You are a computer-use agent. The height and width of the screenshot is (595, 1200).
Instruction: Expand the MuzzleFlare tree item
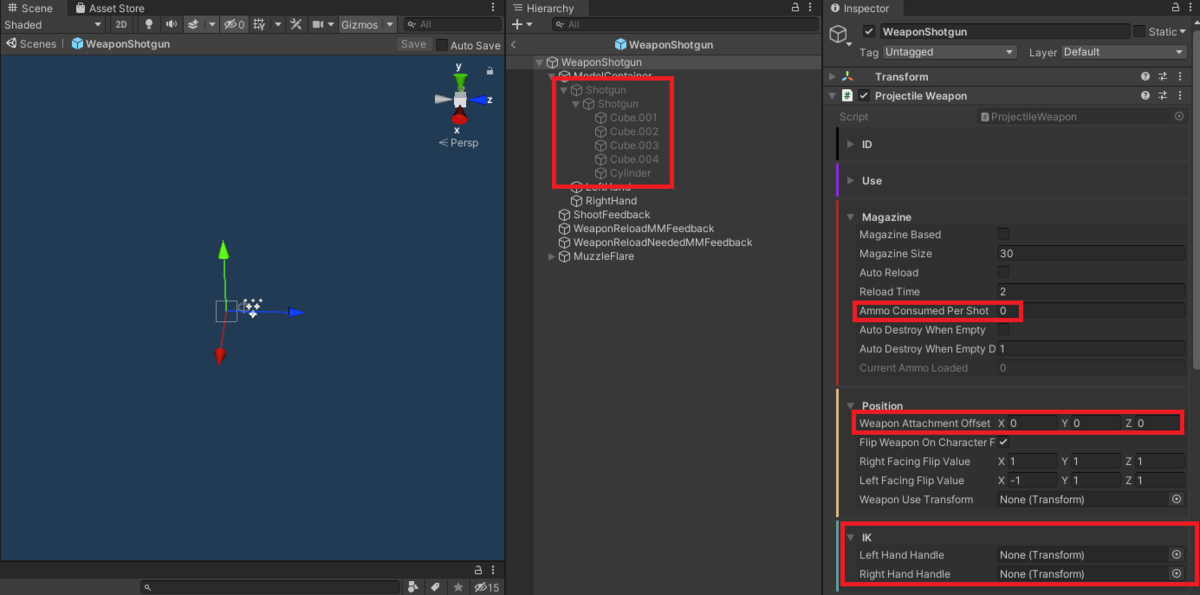[x=551, y=257]
